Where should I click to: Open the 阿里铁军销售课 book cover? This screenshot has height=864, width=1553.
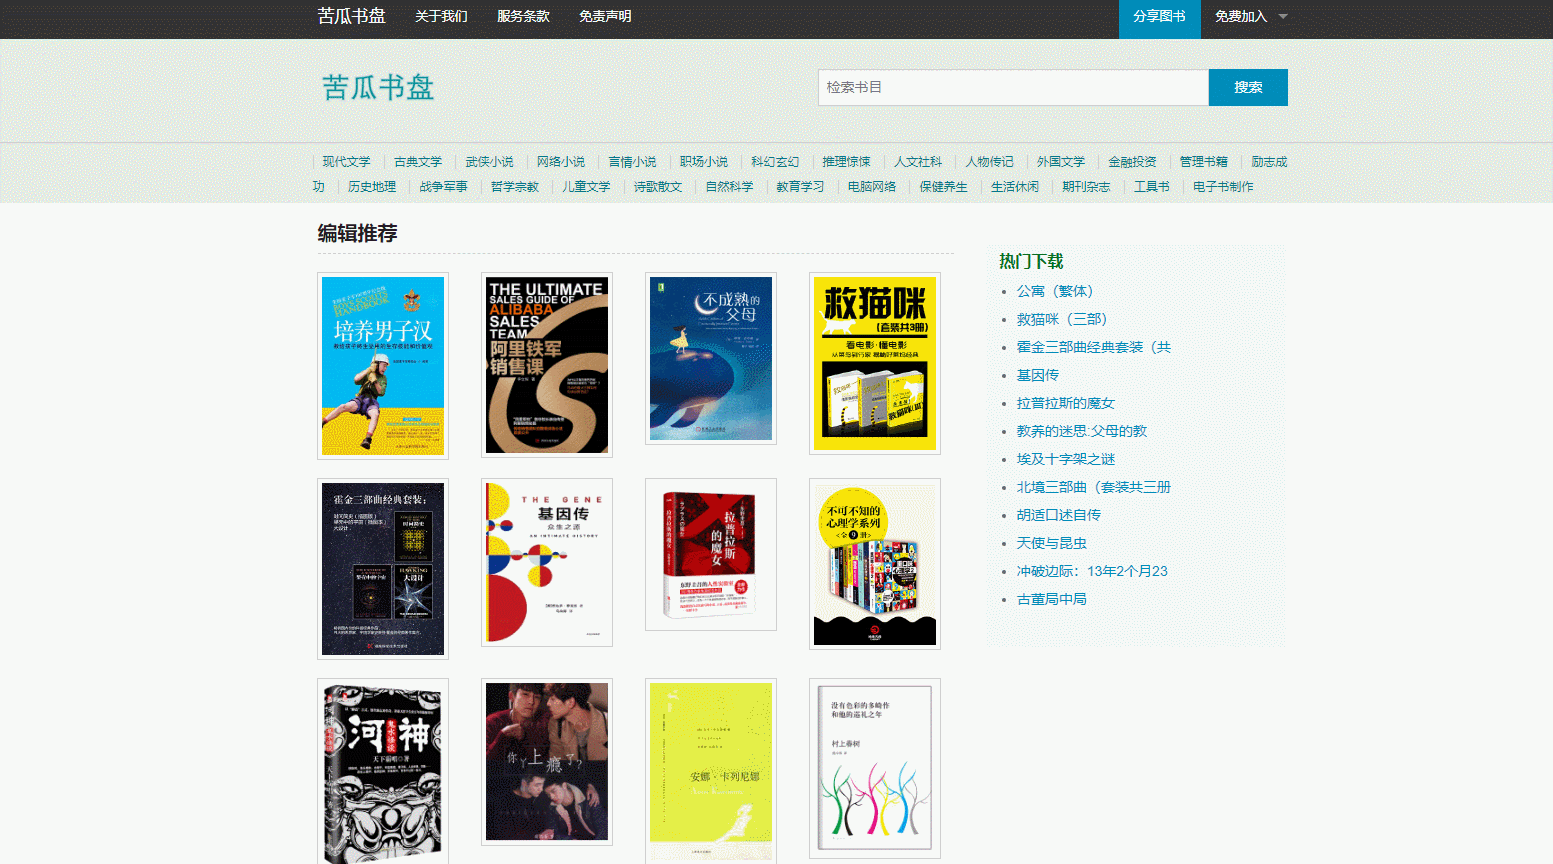click(x=547, y=365)
